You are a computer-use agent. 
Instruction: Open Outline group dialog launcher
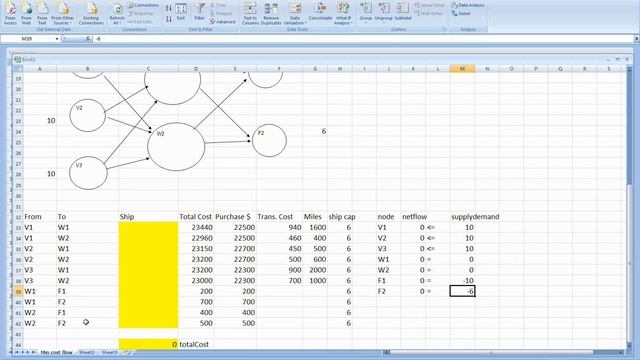(444, 29)
